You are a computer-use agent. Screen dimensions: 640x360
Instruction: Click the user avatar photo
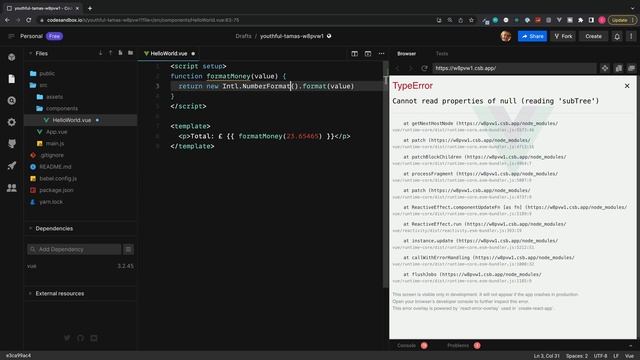click(506, 36)
